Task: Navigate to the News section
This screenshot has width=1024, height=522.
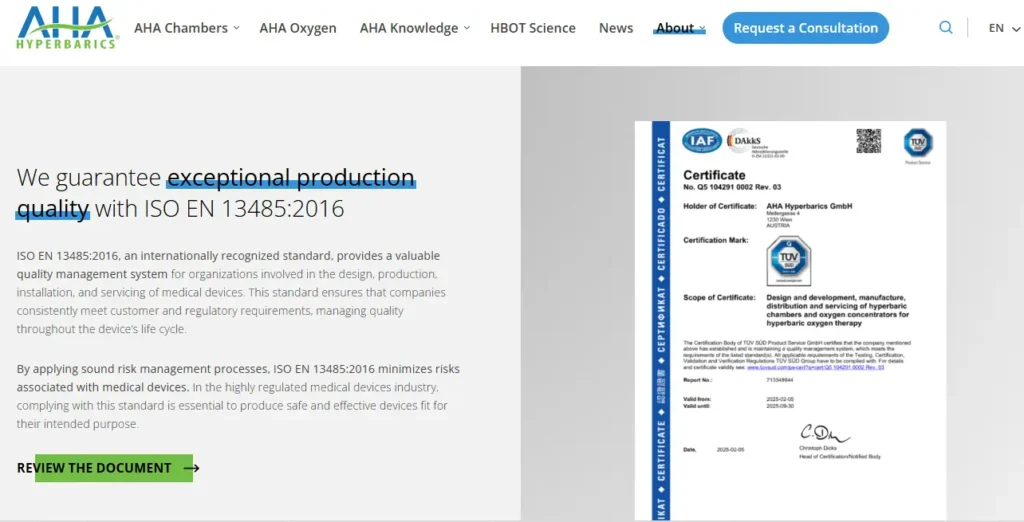Action: pyautogui.click(x=616, y=28)
